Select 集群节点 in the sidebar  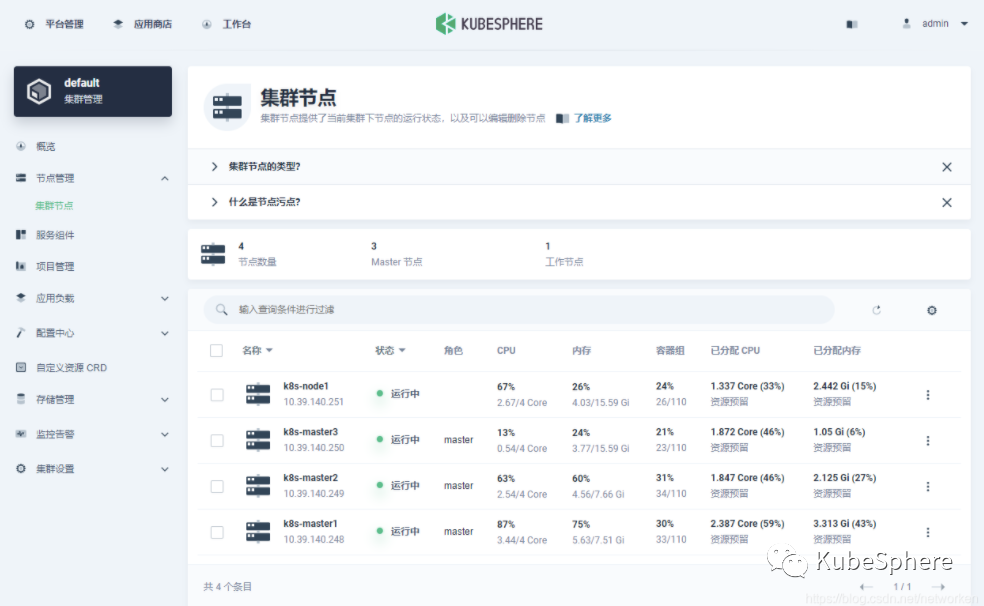[54, 206]
